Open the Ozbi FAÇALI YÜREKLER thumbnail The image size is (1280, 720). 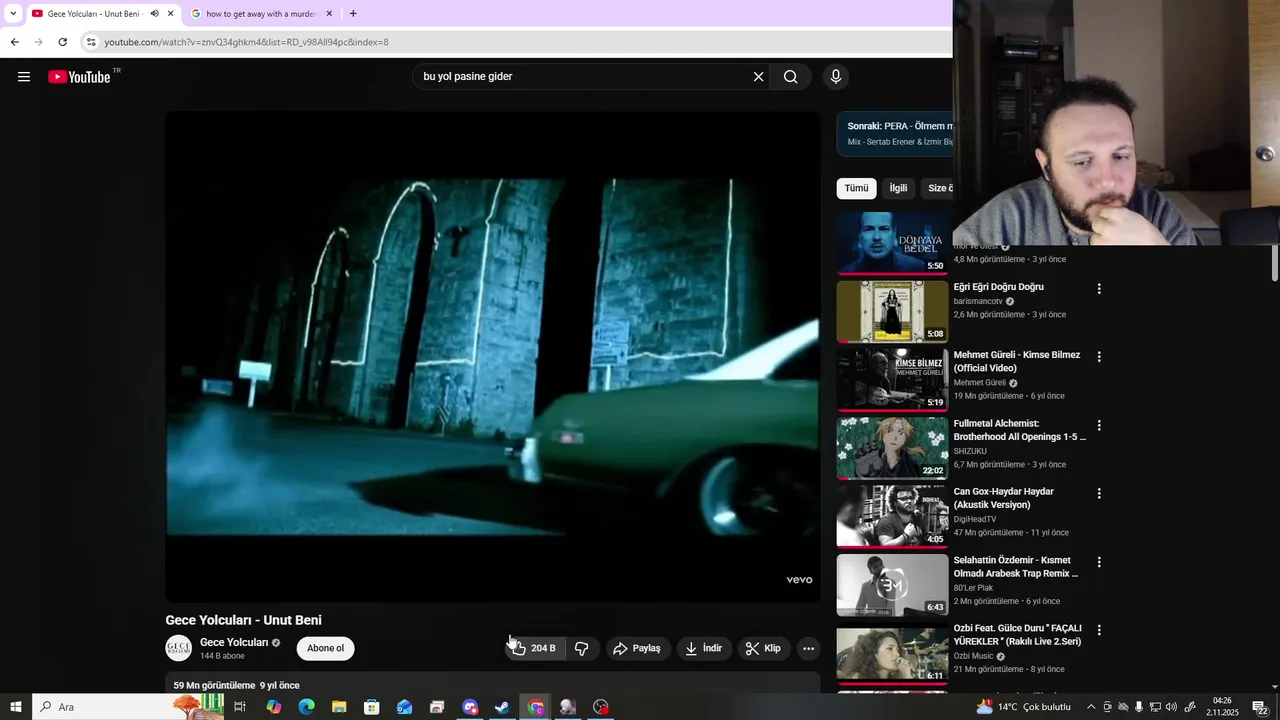892,652
